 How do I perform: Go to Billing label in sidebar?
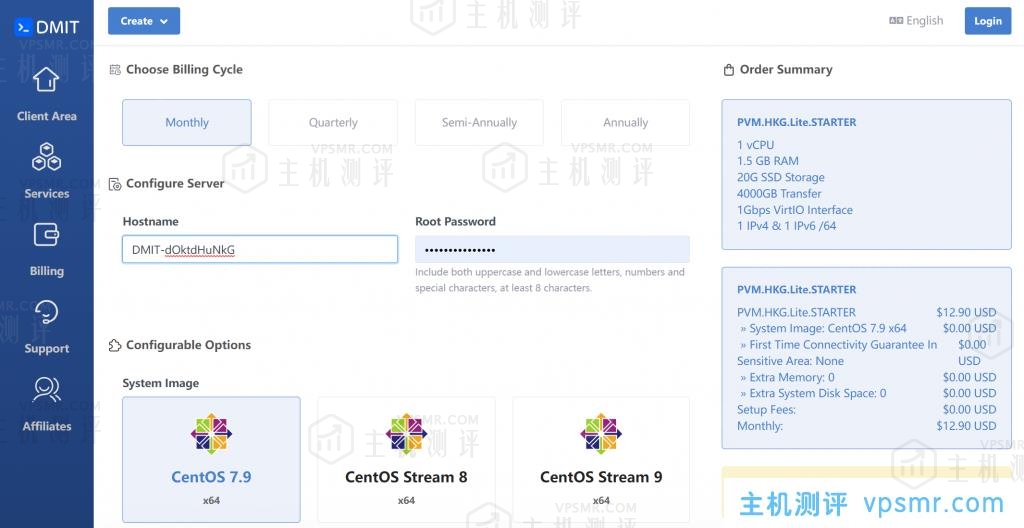[46, 271]
